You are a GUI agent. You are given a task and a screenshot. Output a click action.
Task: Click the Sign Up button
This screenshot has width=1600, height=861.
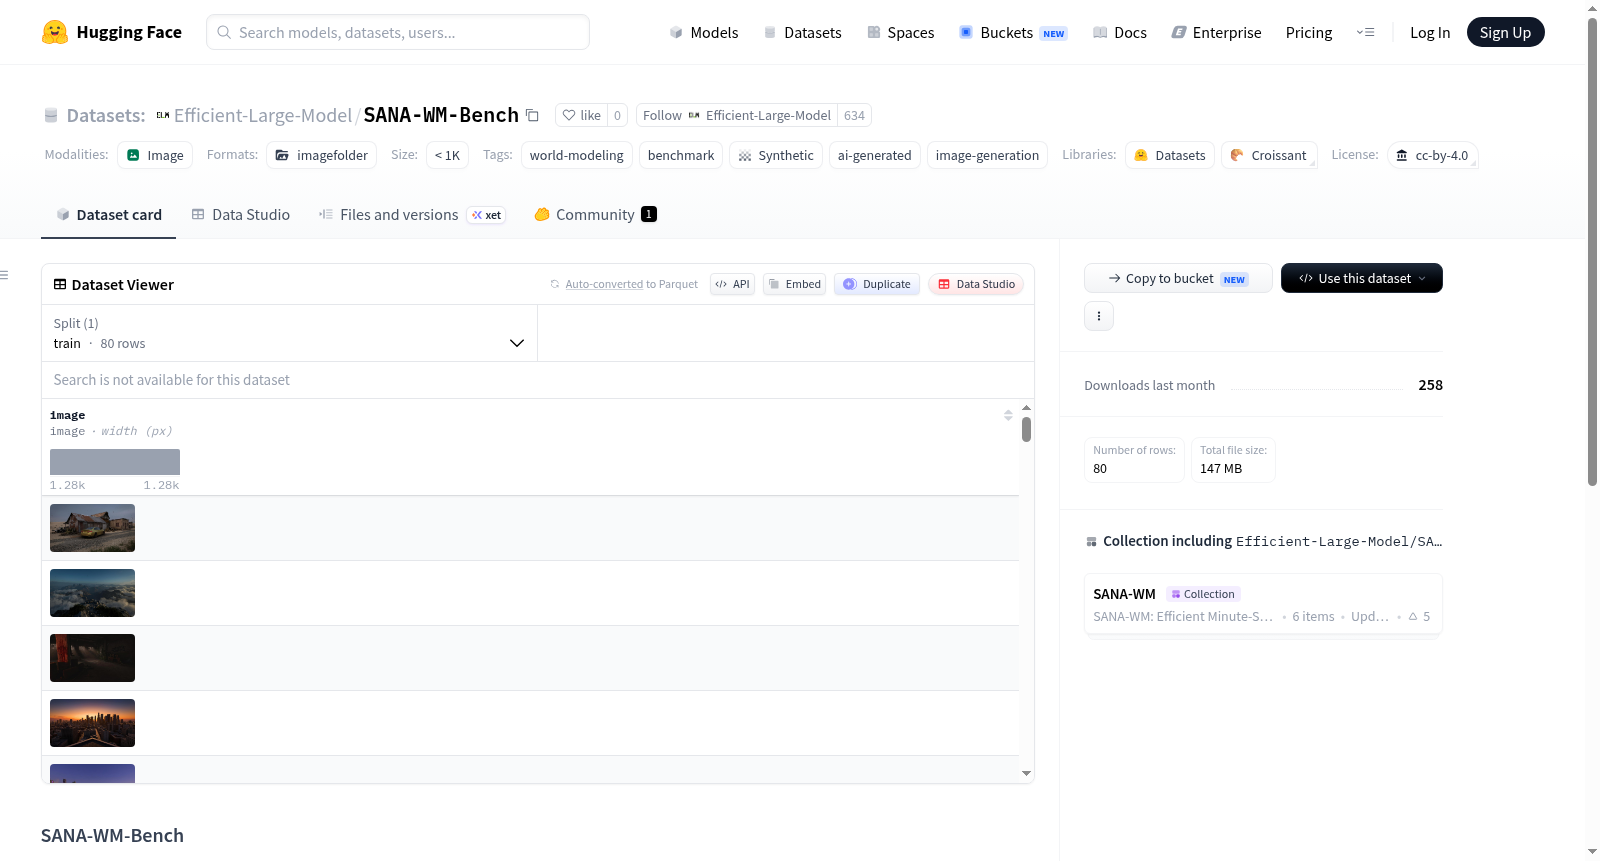1505,32
